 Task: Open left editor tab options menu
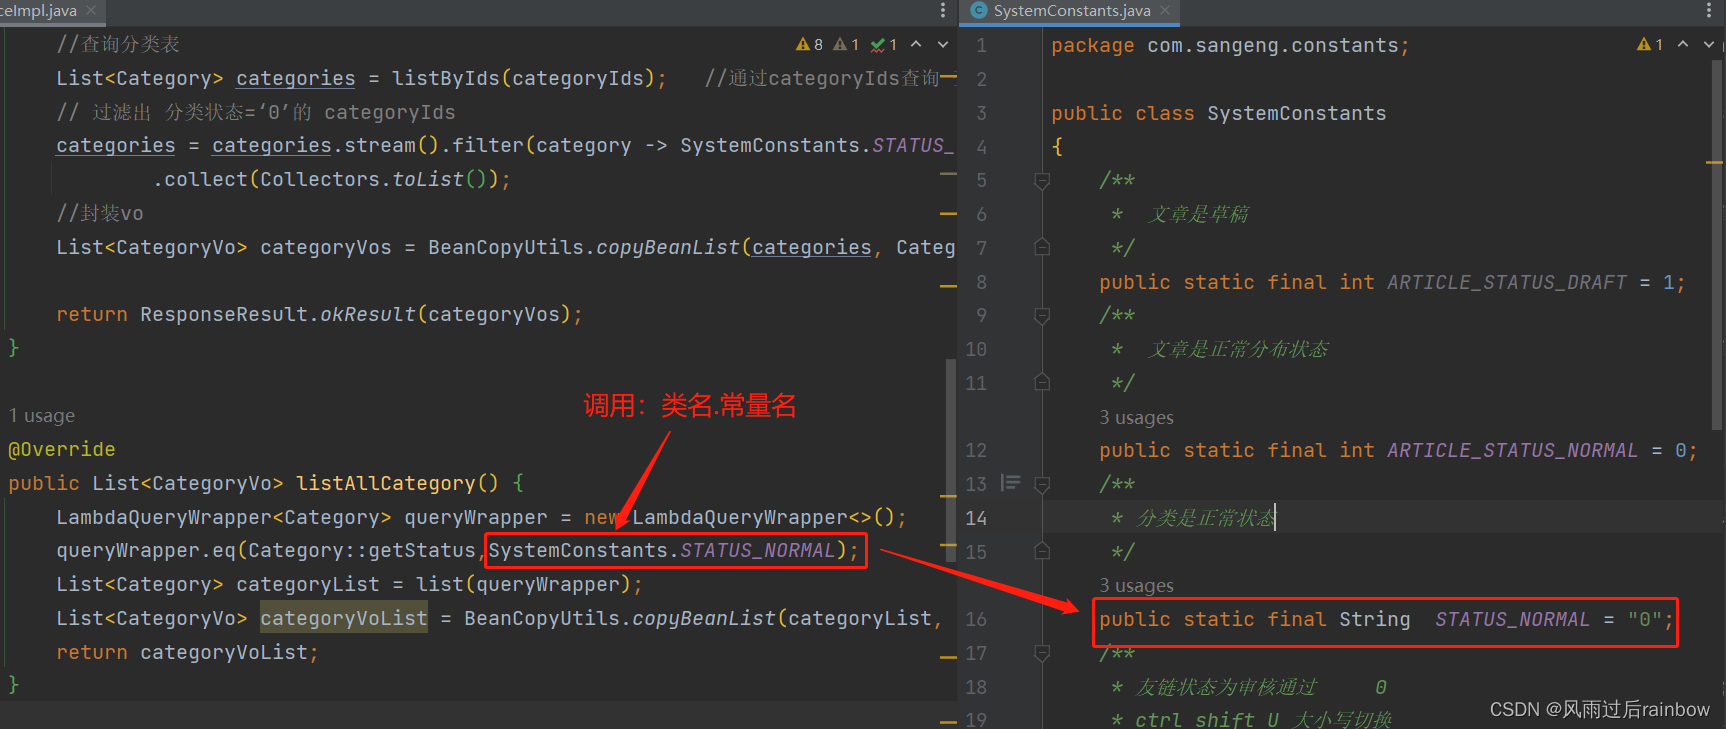[943, 10]
